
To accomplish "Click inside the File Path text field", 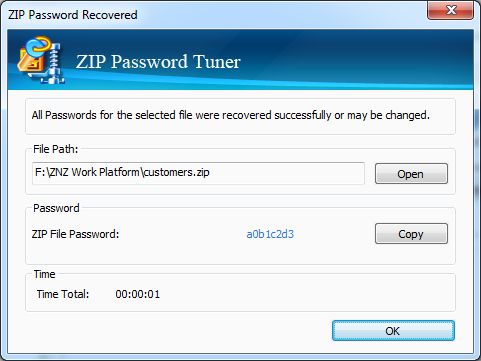I will [x=198, y=173].
